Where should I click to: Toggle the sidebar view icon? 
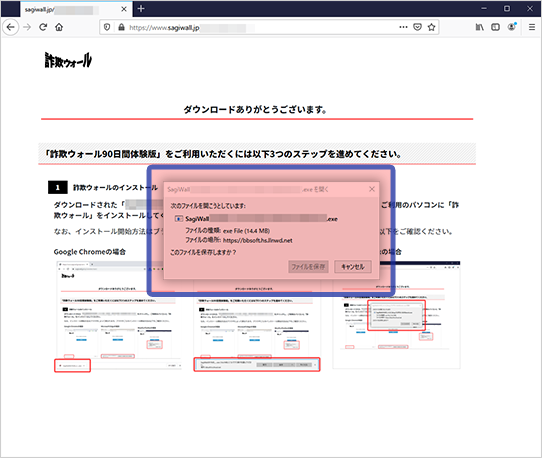495,27
